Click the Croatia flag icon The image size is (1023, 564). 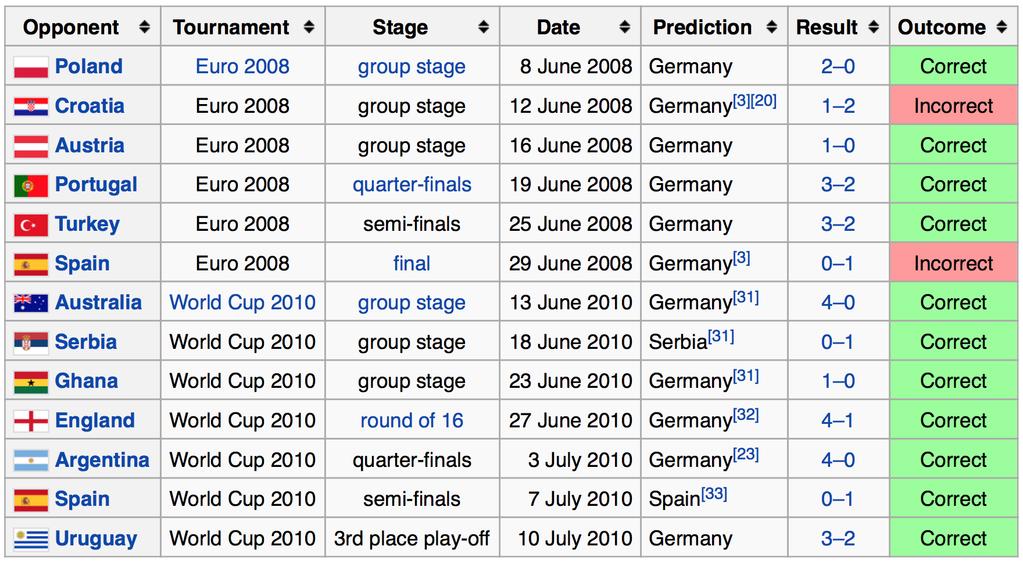(x=31, y=106)
